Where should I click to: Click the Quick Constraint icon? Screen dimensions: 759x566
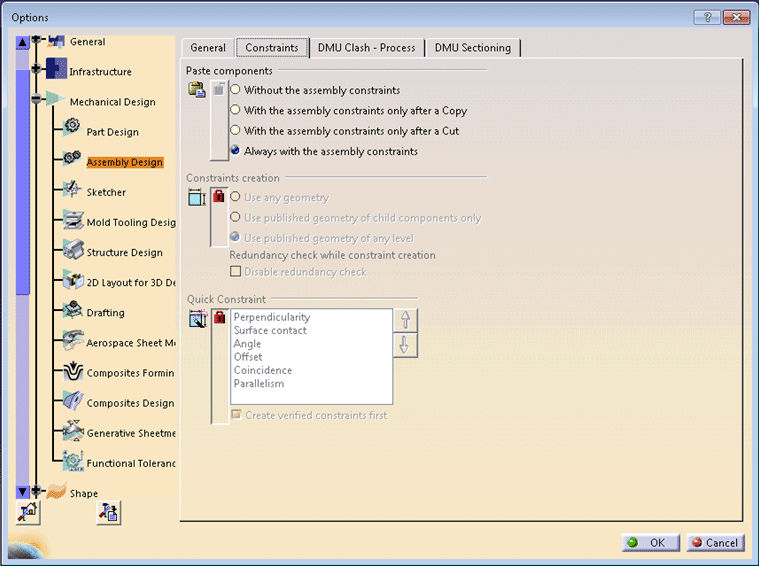(198, 319)
